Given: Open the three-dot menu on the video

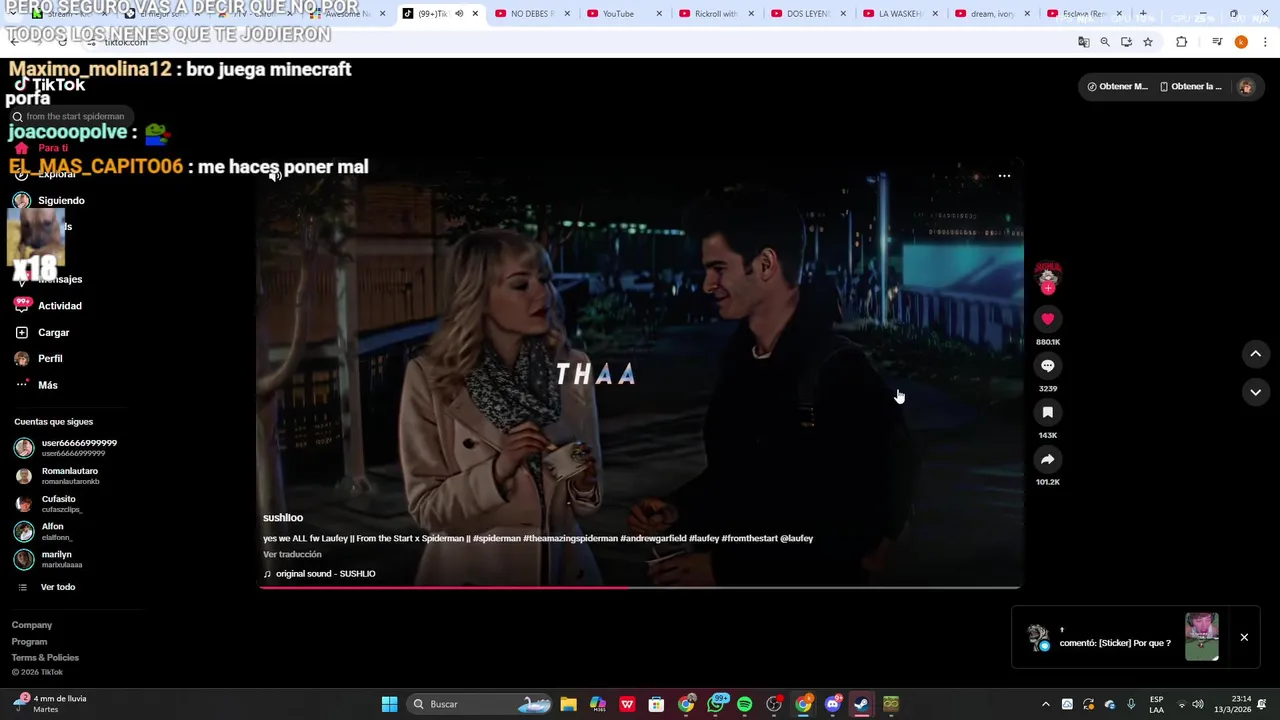Looking at the screenshot, I should [x=1004, y=176].
